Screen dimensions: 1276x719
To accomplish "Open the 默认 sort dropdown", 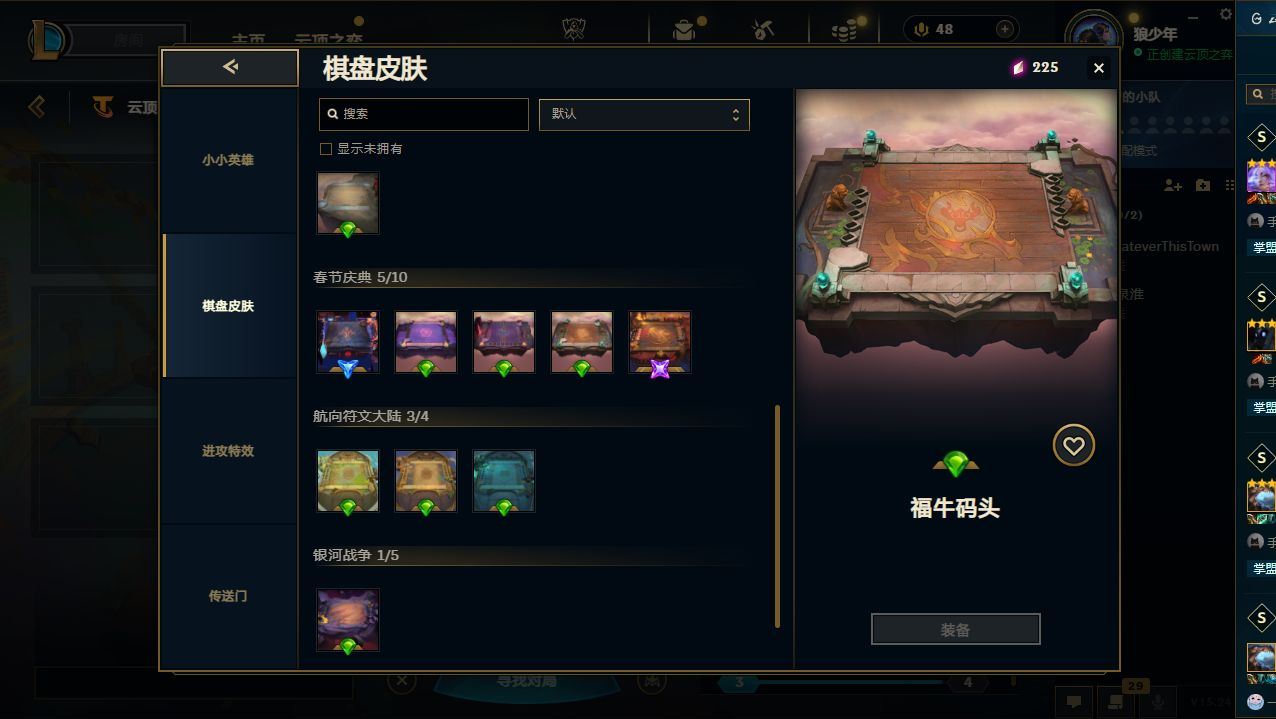I will 644,114.
